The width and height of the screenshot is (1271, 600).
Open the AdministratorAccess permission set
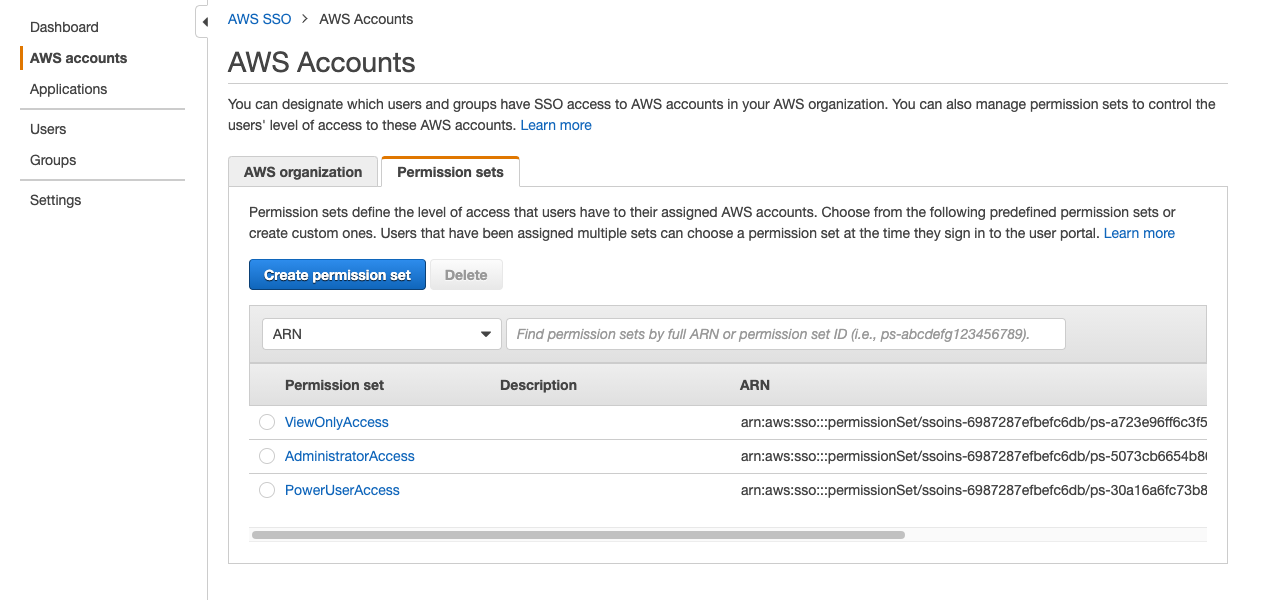pos(349,456)
